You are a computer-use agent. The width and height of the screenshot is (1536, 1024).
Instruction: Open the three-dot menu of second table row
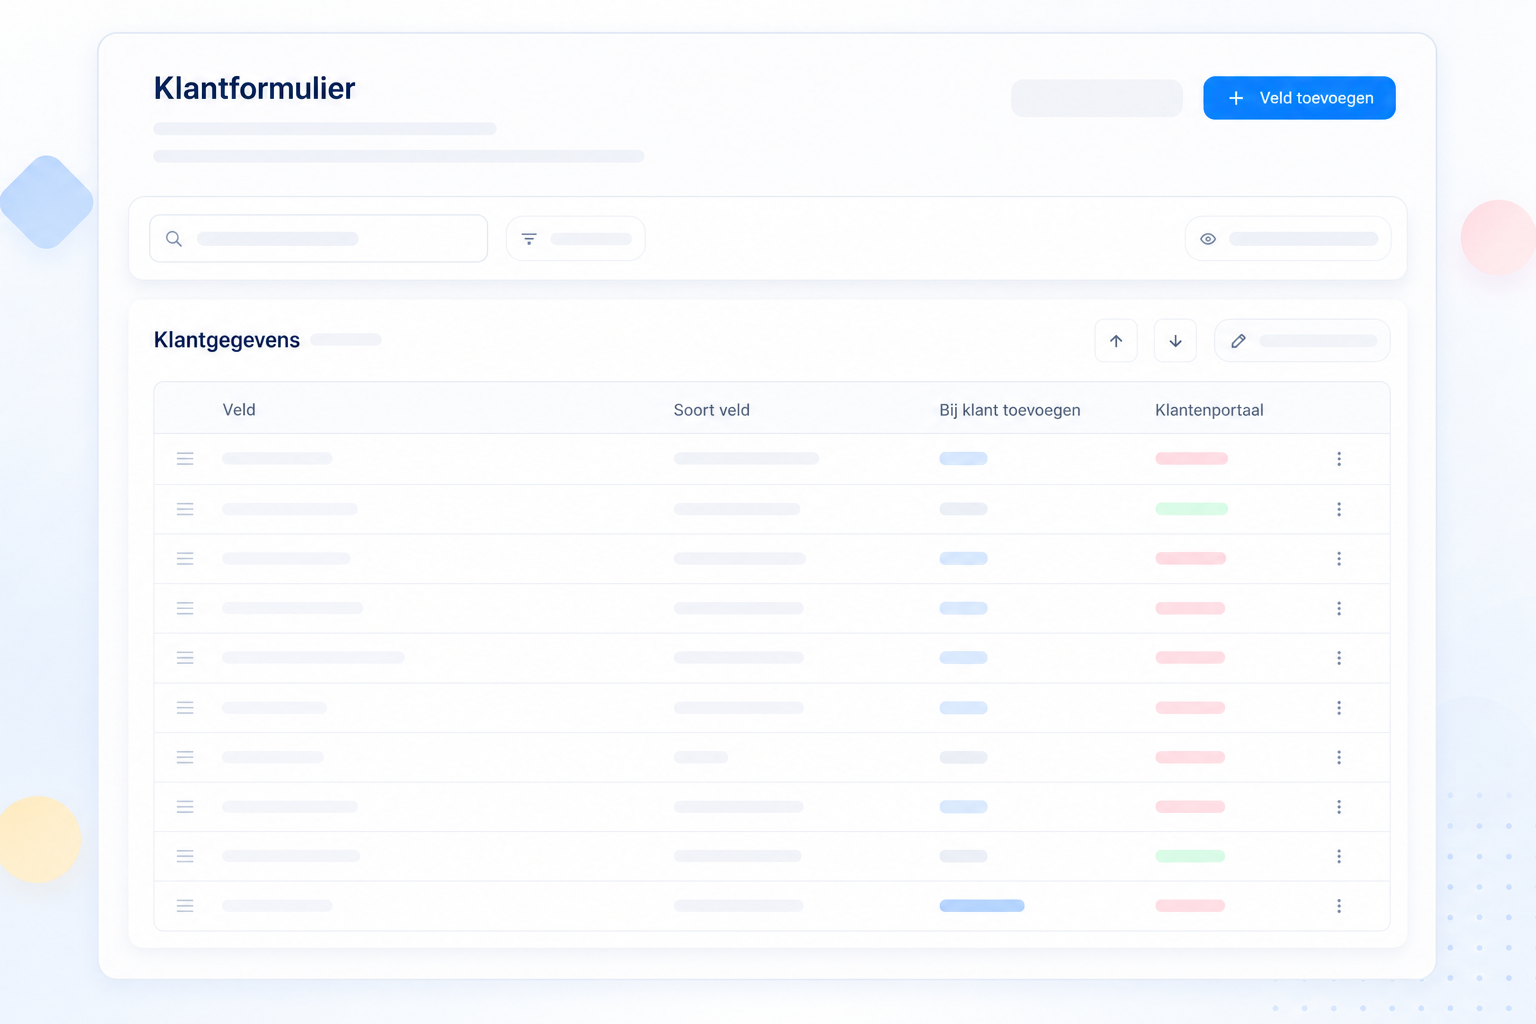pyautogui.click(x=1339, y=509)
